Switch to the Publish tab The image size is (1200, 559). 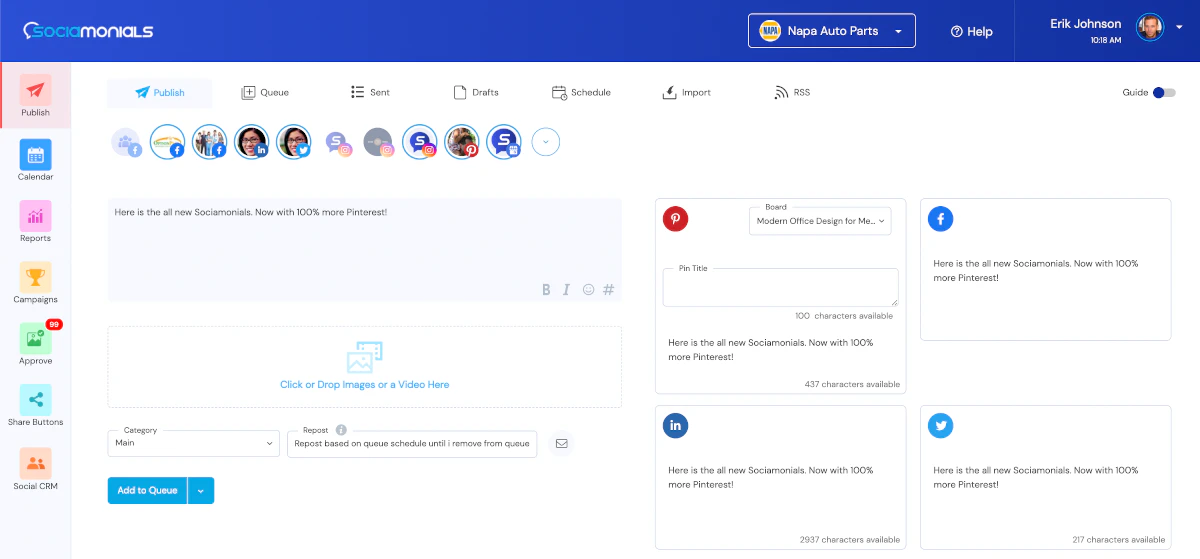(160, 93)
